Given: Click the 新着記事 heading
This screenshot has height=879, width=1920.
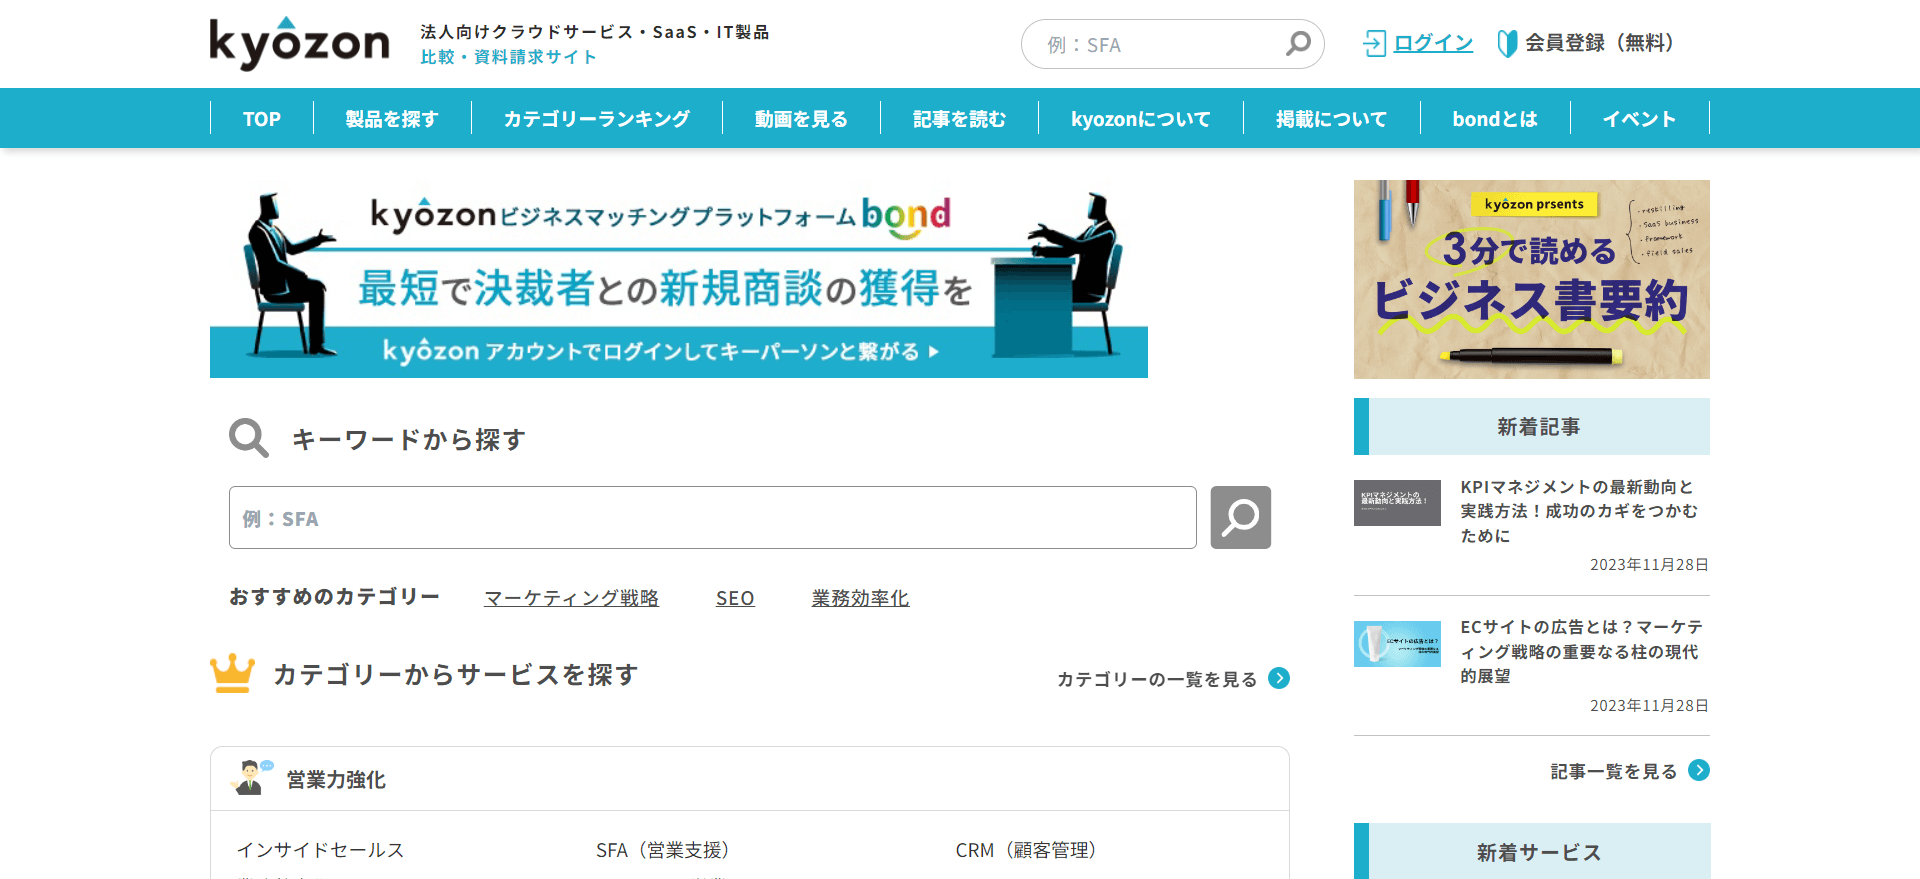Looking at the screenshot, I should (1539, 427).
